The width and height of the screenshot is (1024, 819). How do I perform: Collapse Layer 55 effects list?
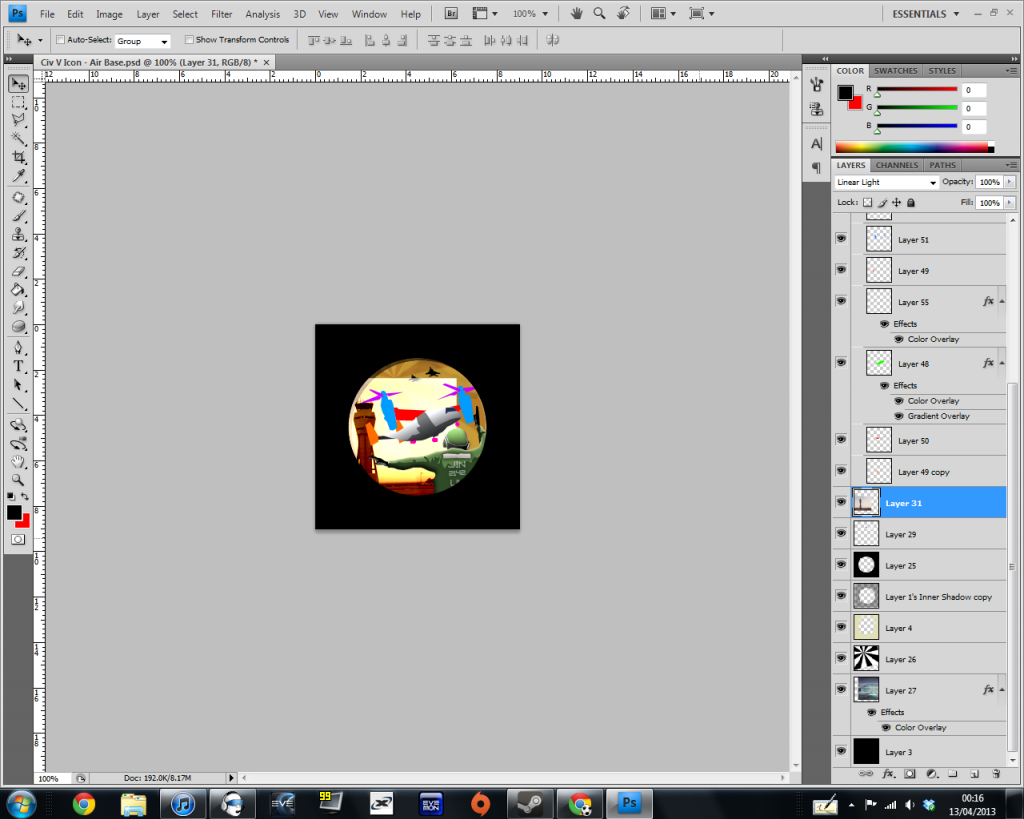[x=1002, y=301]
